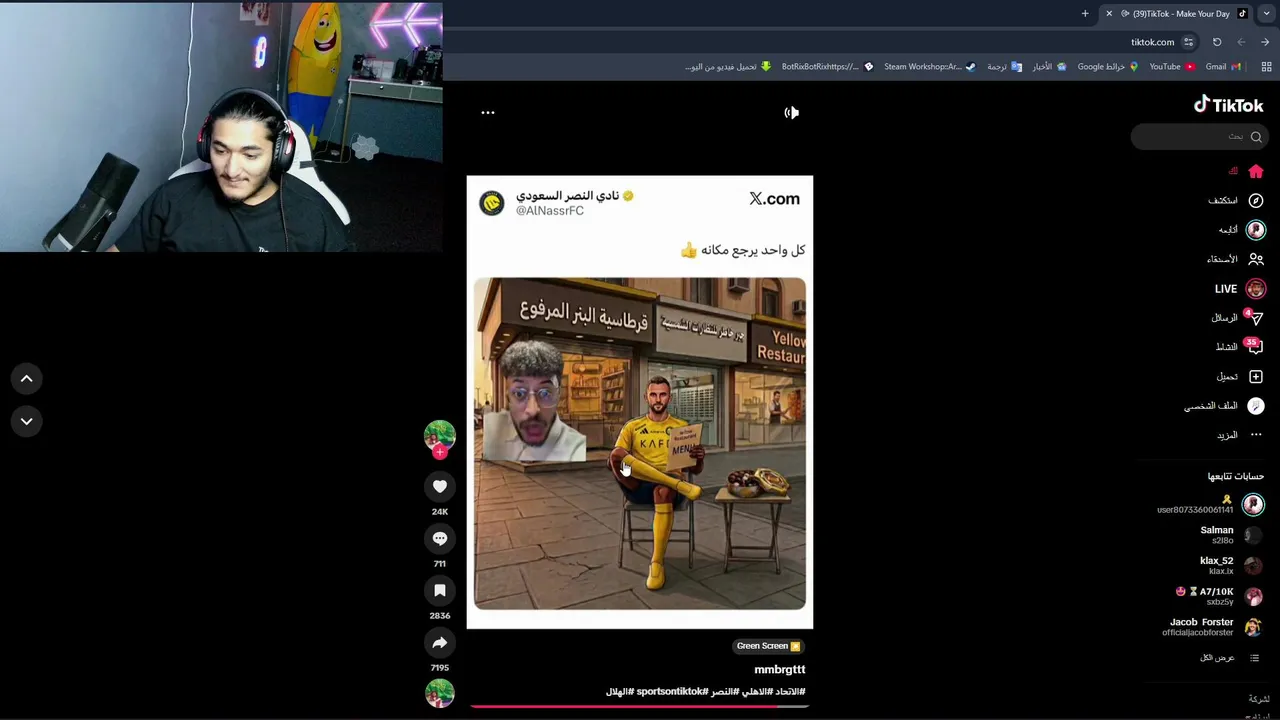The image size is (1280, 720).
Task: Click the search magnifier icon
Action: coord(1256,137)
